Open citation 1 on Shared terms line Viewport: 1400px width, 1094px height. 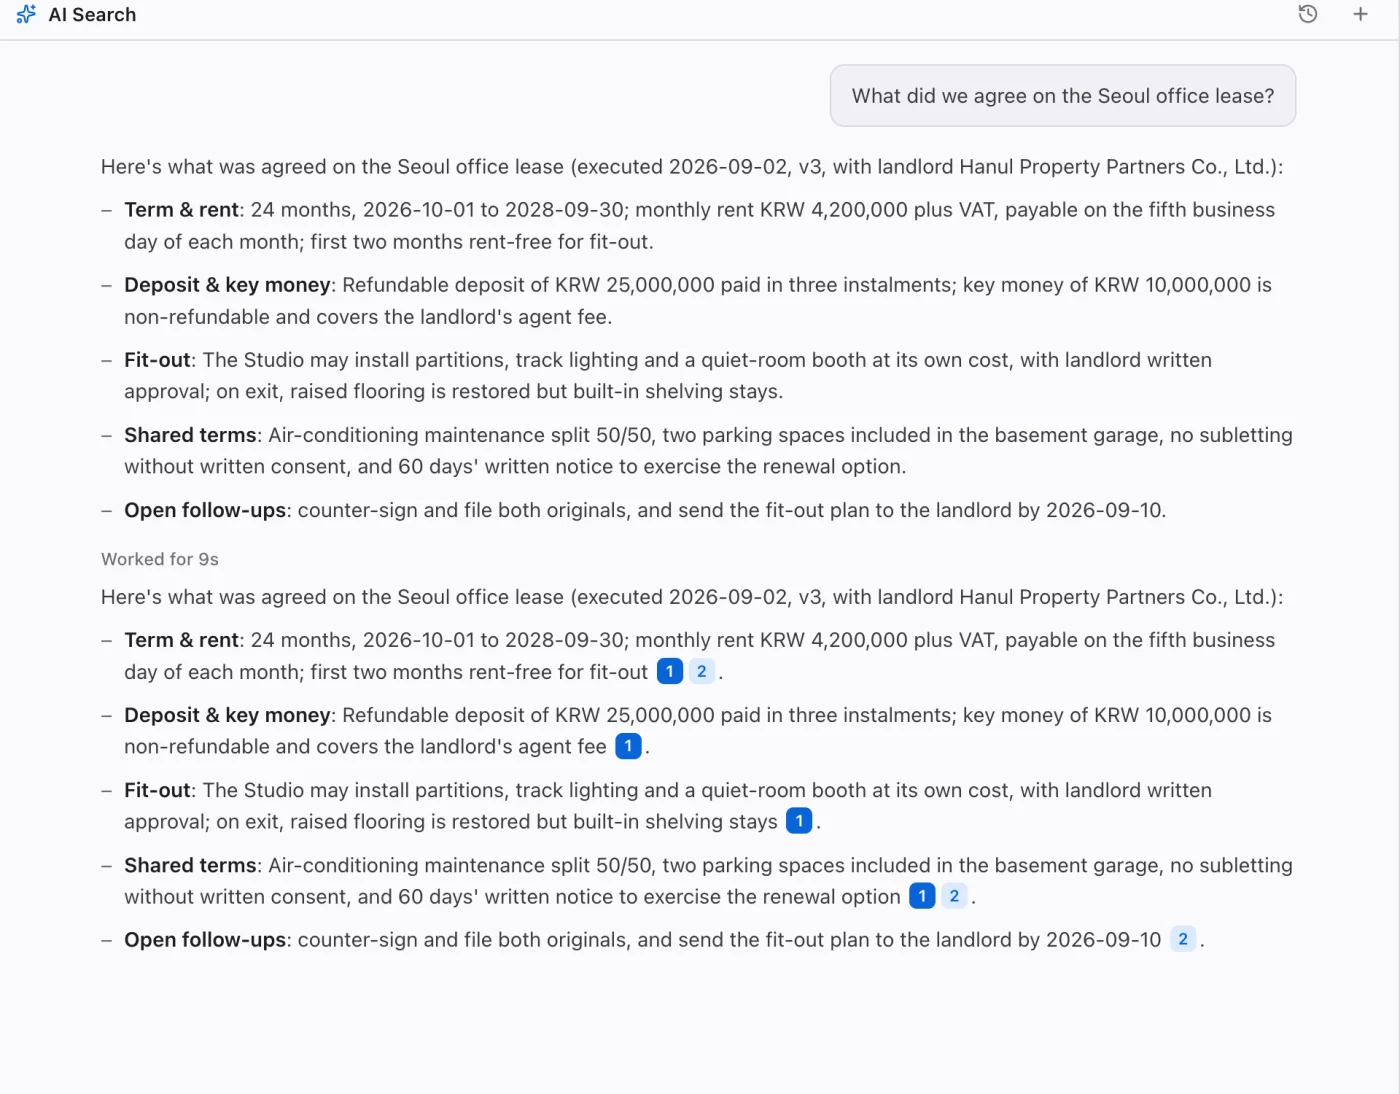point(922,896)
